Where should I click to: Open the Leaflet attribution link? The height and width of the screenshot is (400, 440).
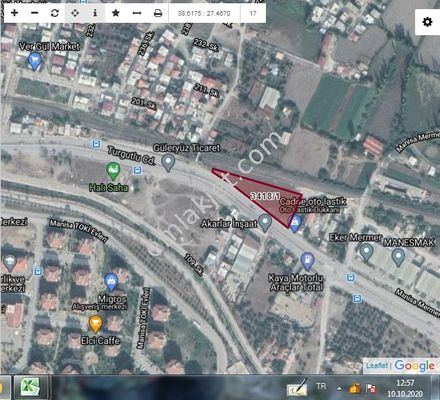[x=377, y=366]
